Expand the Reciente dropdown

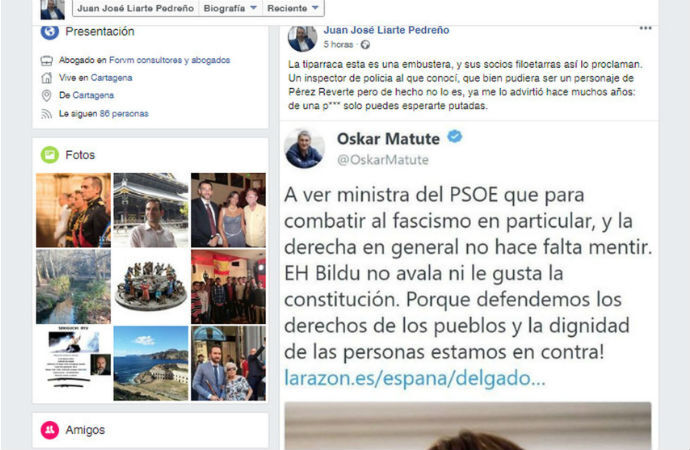click(x=293, y=8)
